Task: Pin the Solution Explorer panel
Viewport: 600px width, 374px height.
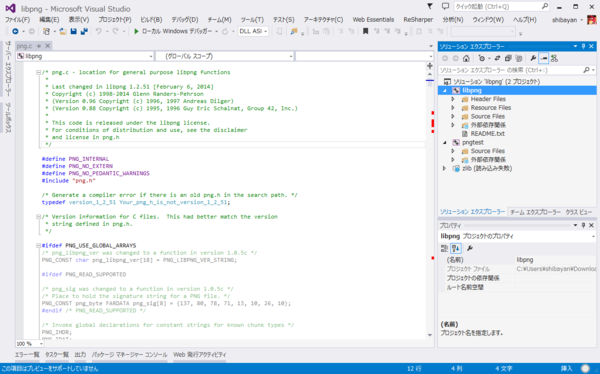Action: point(583,46)
